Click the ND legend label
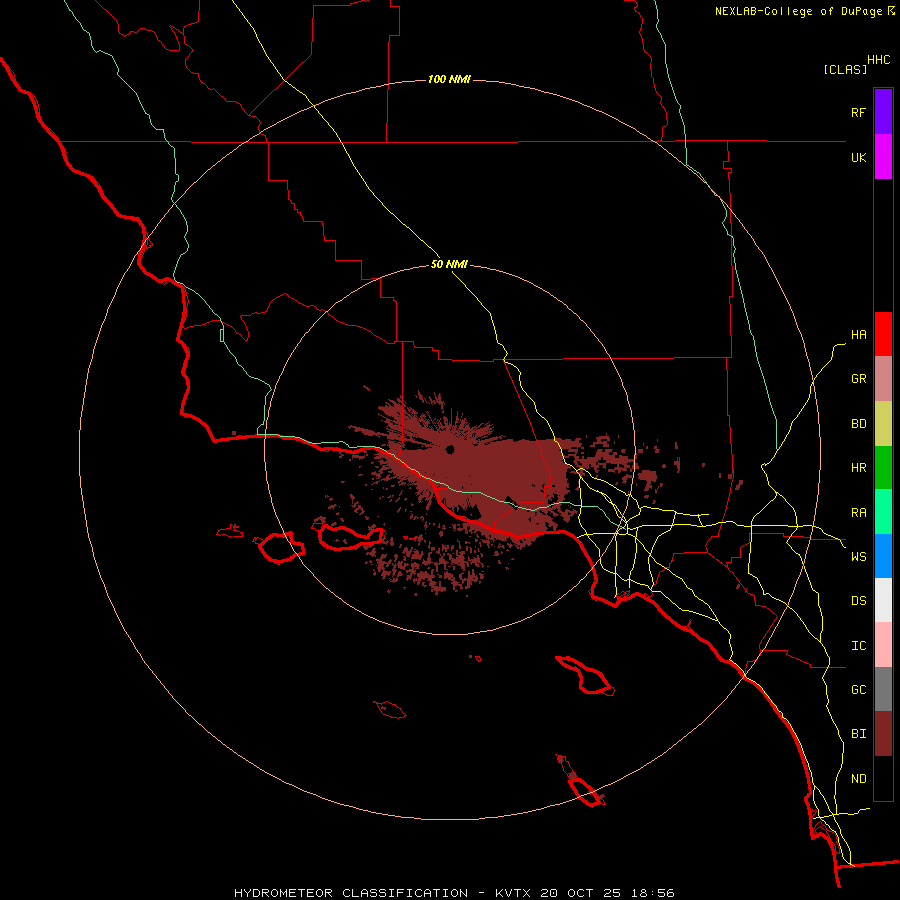Screen dimensions: 900x900 858,779
